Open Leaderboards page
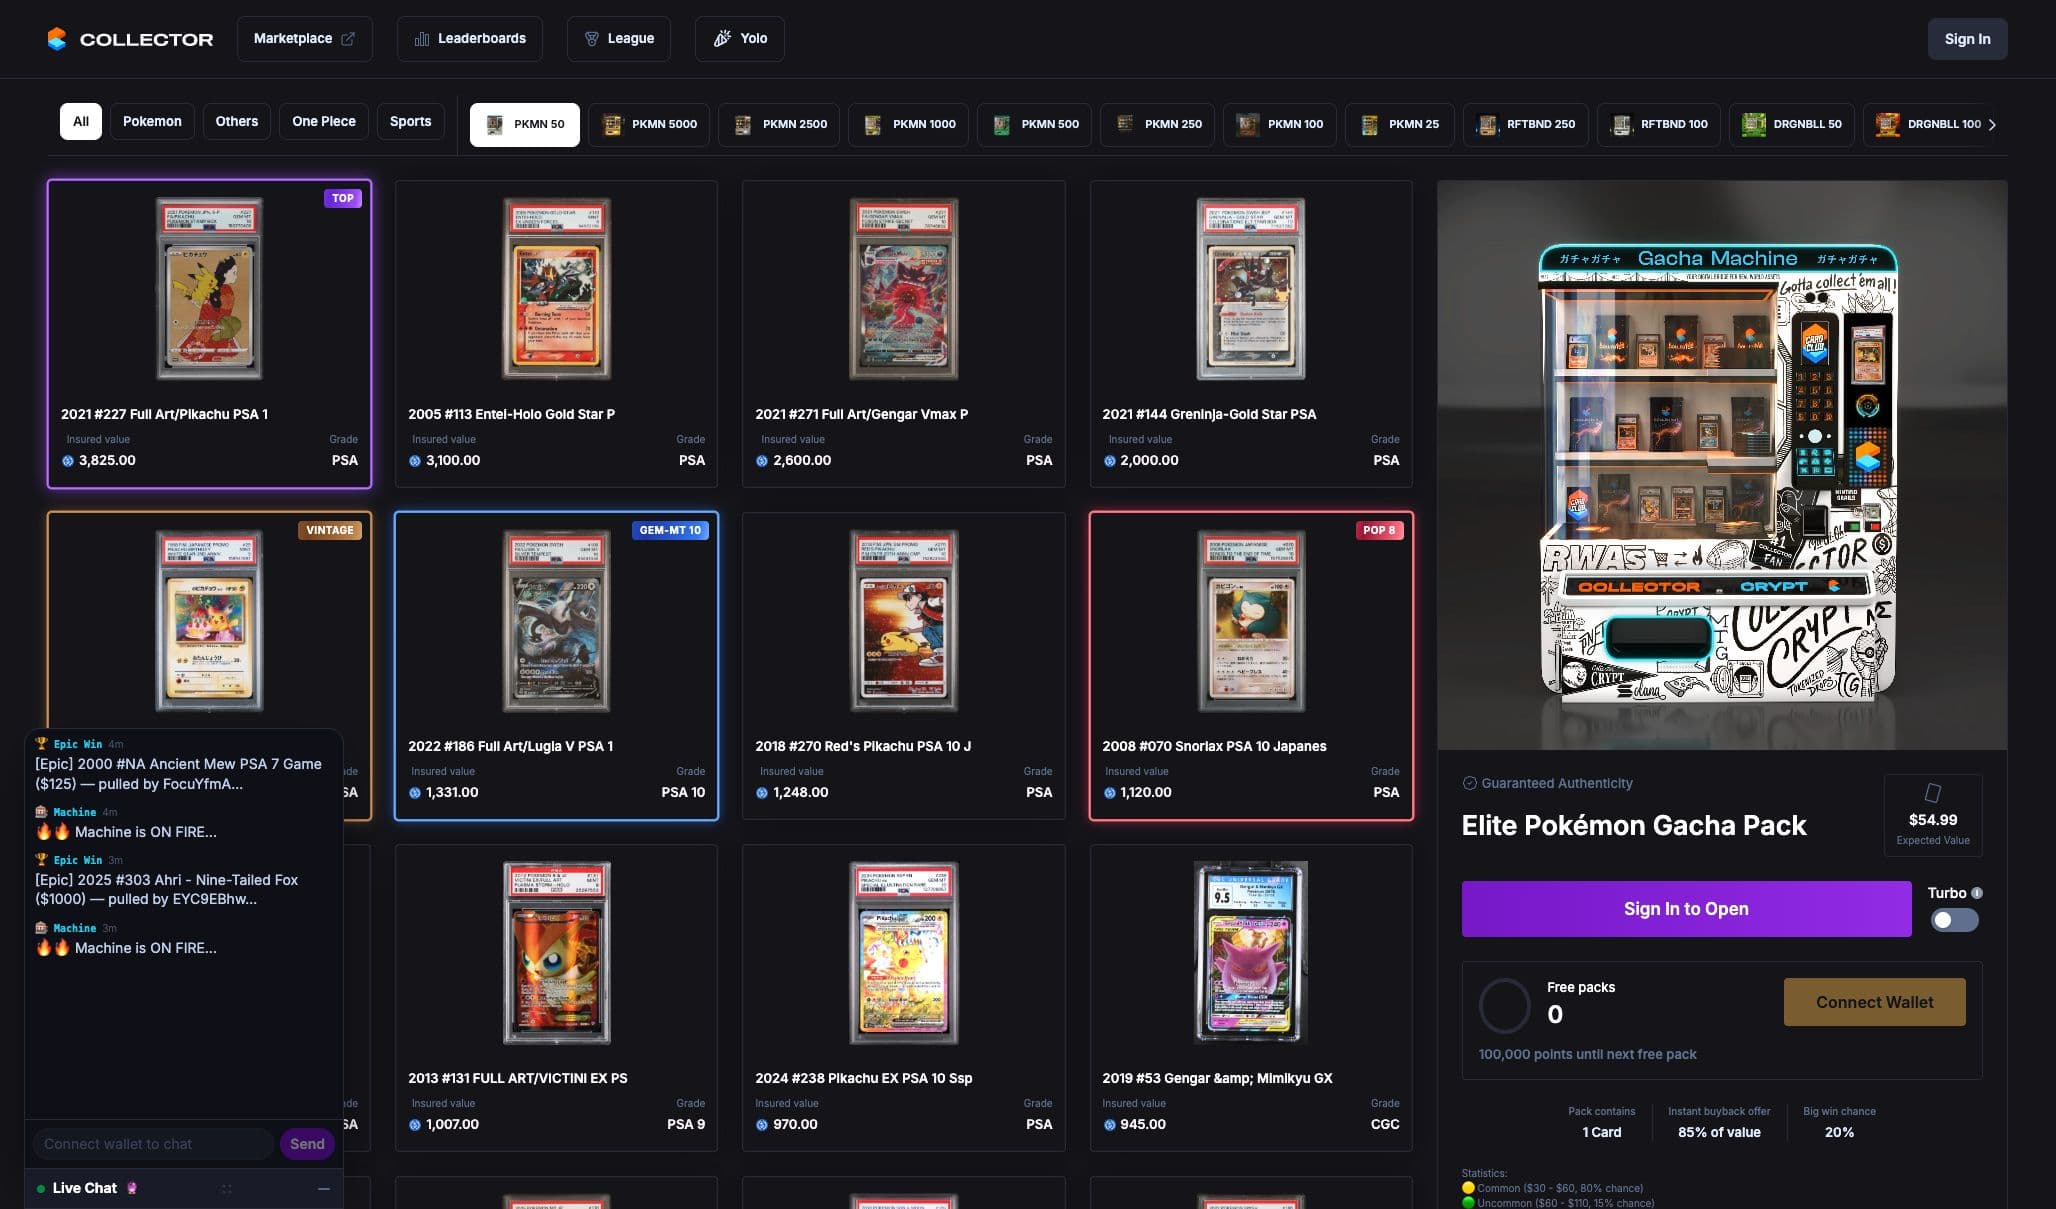 (x=469, y=39)
